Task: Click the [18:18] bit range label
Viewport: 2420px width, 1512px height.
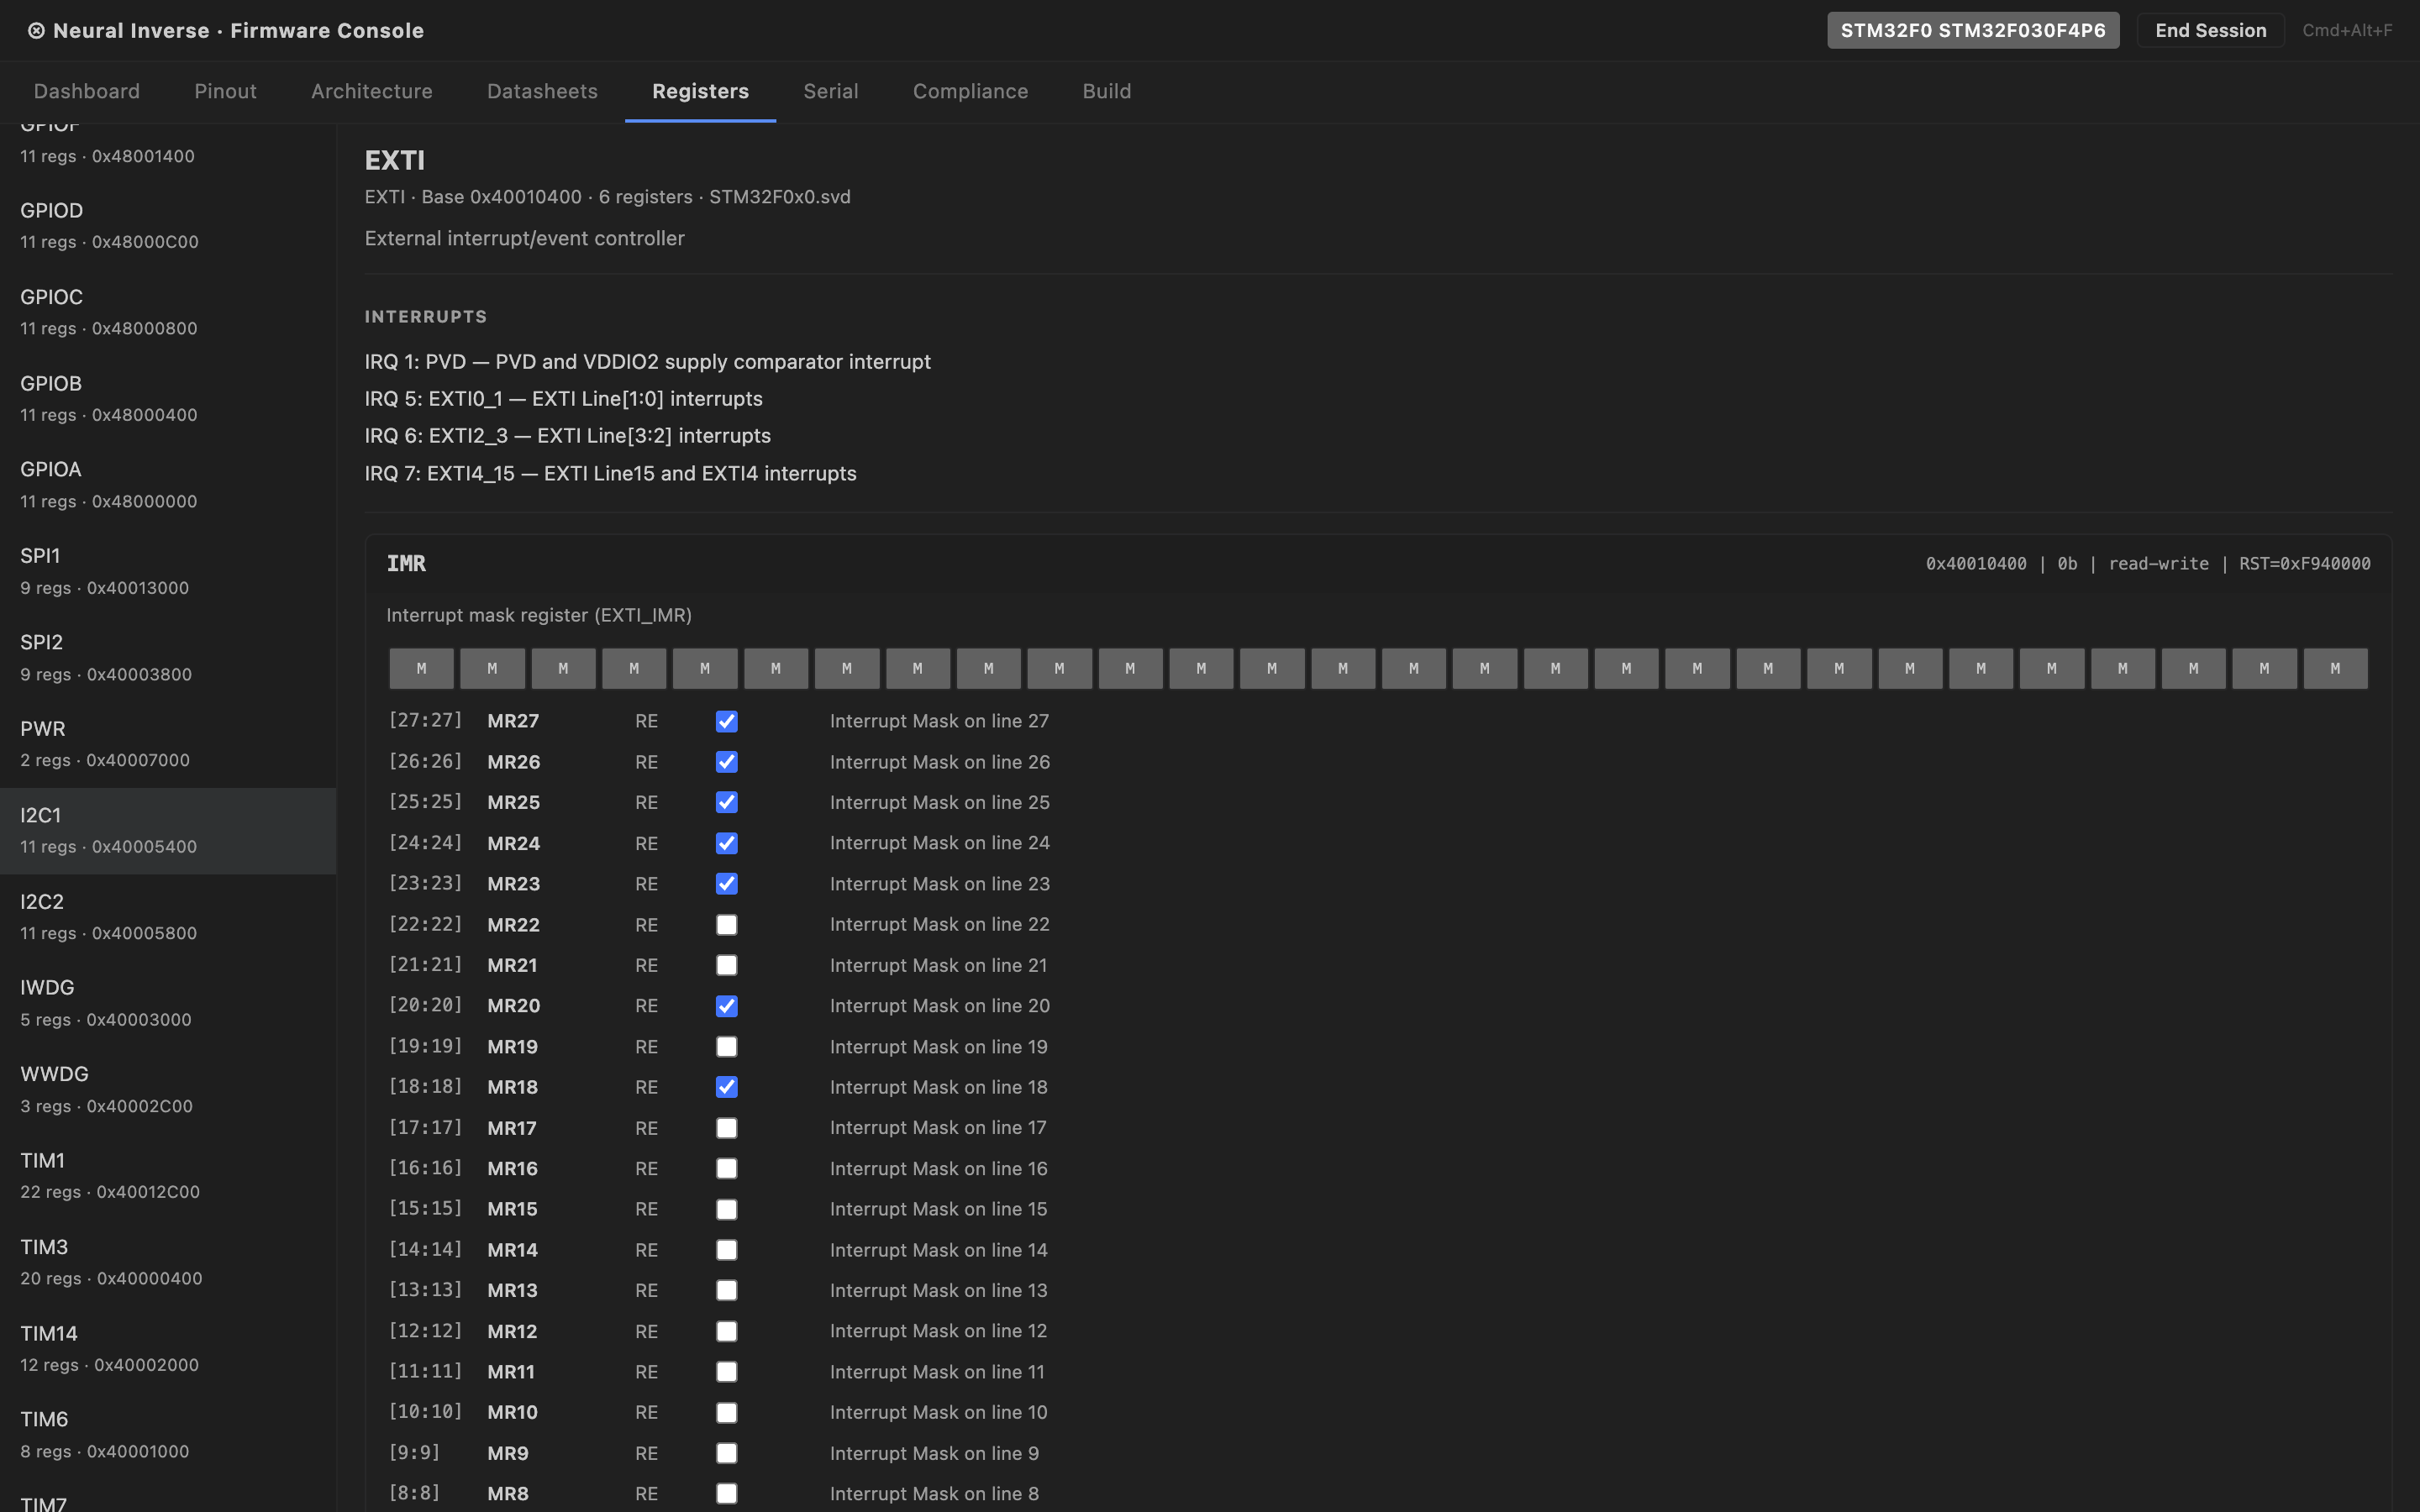Action: [x=425, y=1086]
